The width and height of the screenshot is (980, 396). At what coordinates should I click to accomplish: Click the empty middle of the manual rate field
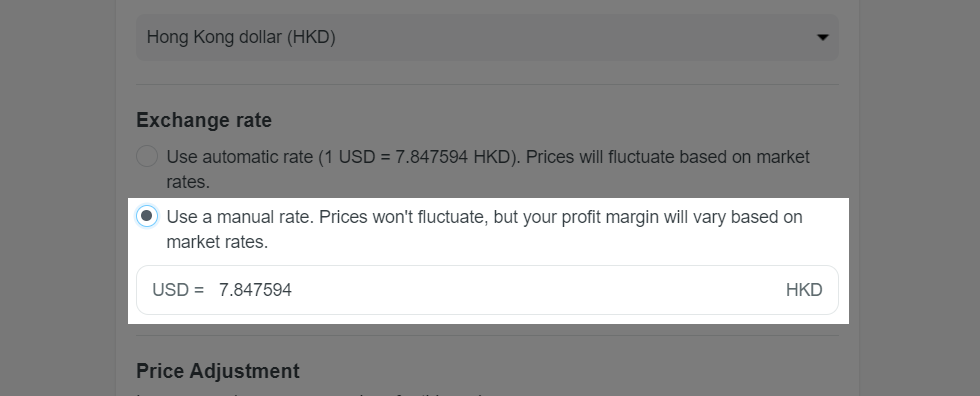point(538,290)
